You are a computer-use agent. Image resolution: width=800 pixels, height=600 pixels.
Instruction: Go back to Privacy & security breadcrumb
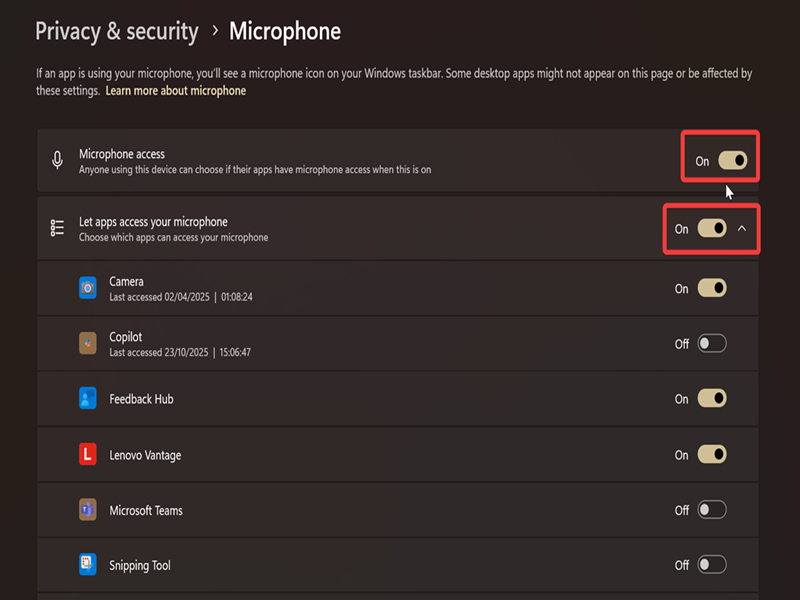click(x=117, y=32)
